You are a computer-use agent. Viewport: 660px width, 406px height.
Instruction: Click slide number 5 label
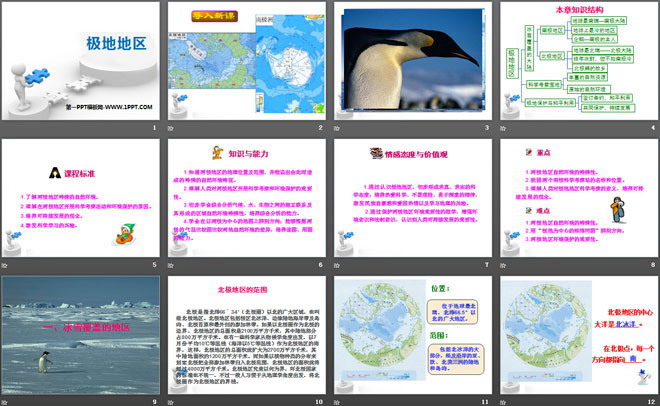coord(154,265)
